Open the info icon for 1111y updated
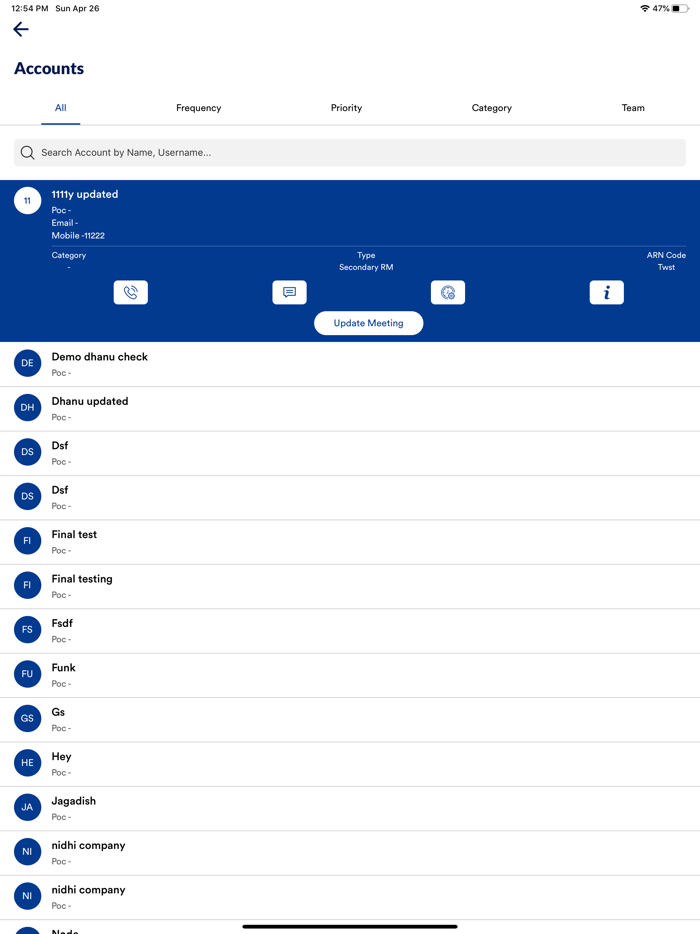The height and width of the screenshot is (934, 700). (606, 292)
